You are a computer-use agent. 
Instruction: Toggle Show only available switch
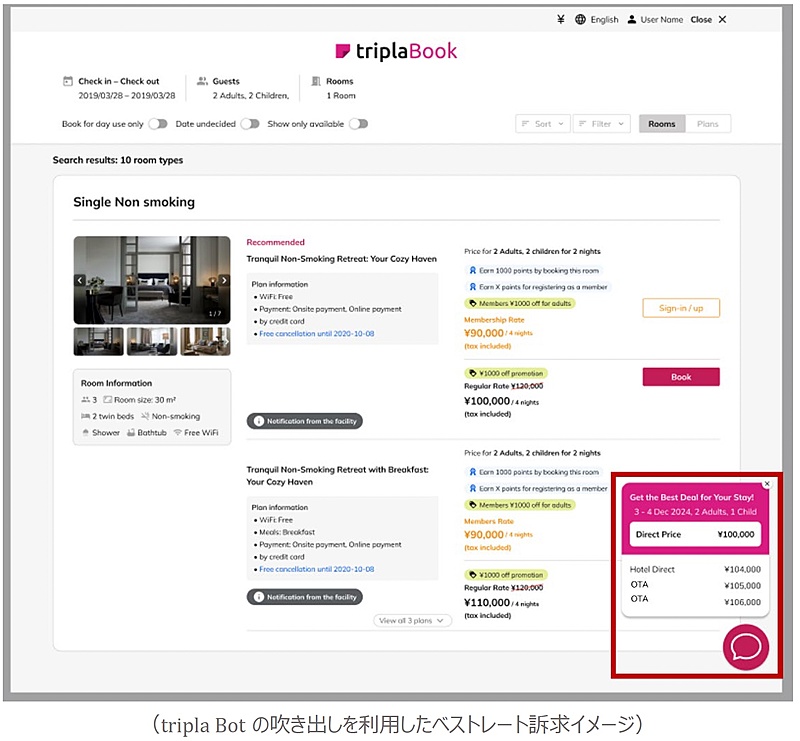[359, 124]
